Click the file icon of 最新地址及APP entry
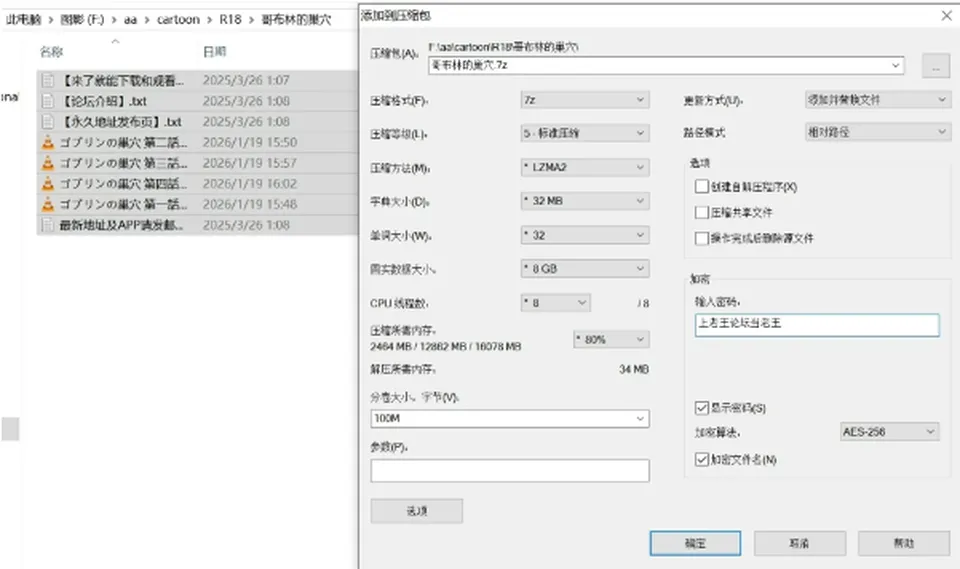960x569 pixels. pos(48,225)
